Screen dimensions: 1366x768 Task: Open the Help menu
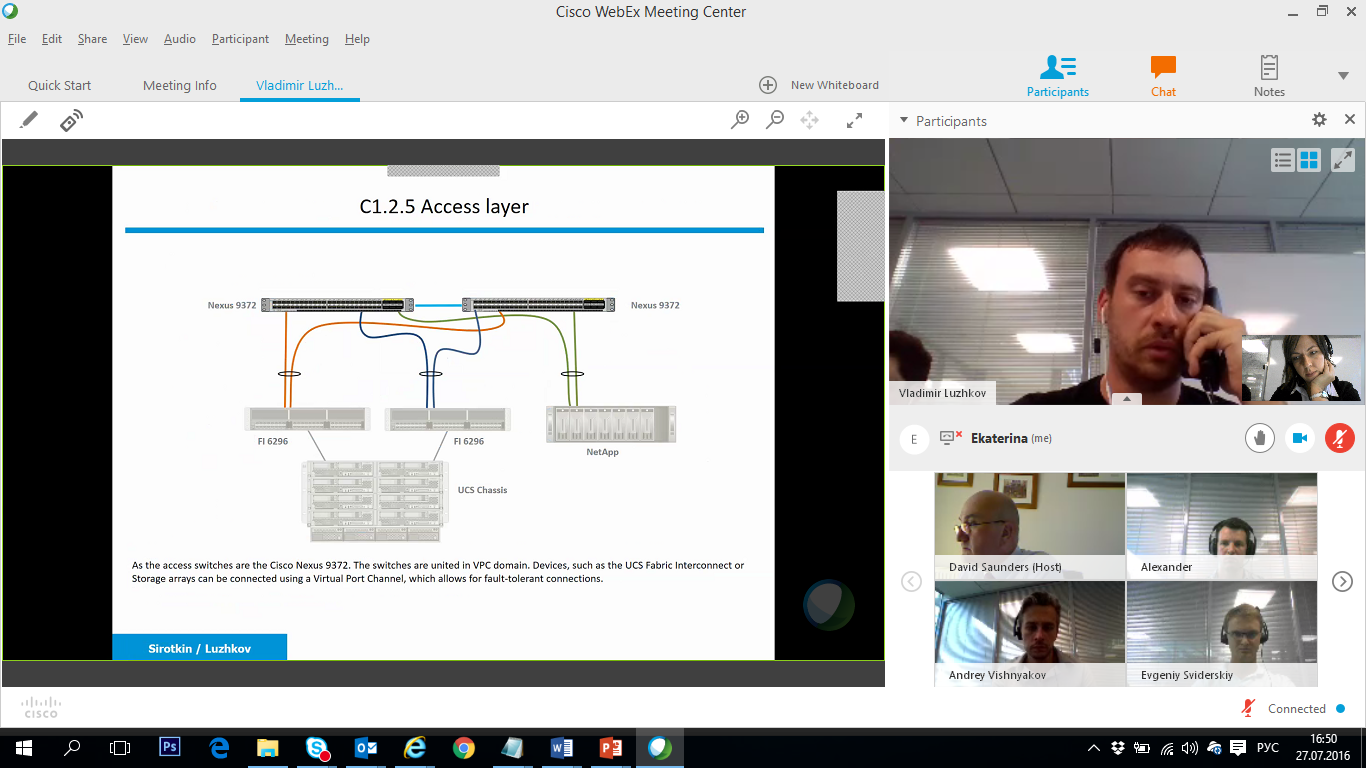coord(357,39)
